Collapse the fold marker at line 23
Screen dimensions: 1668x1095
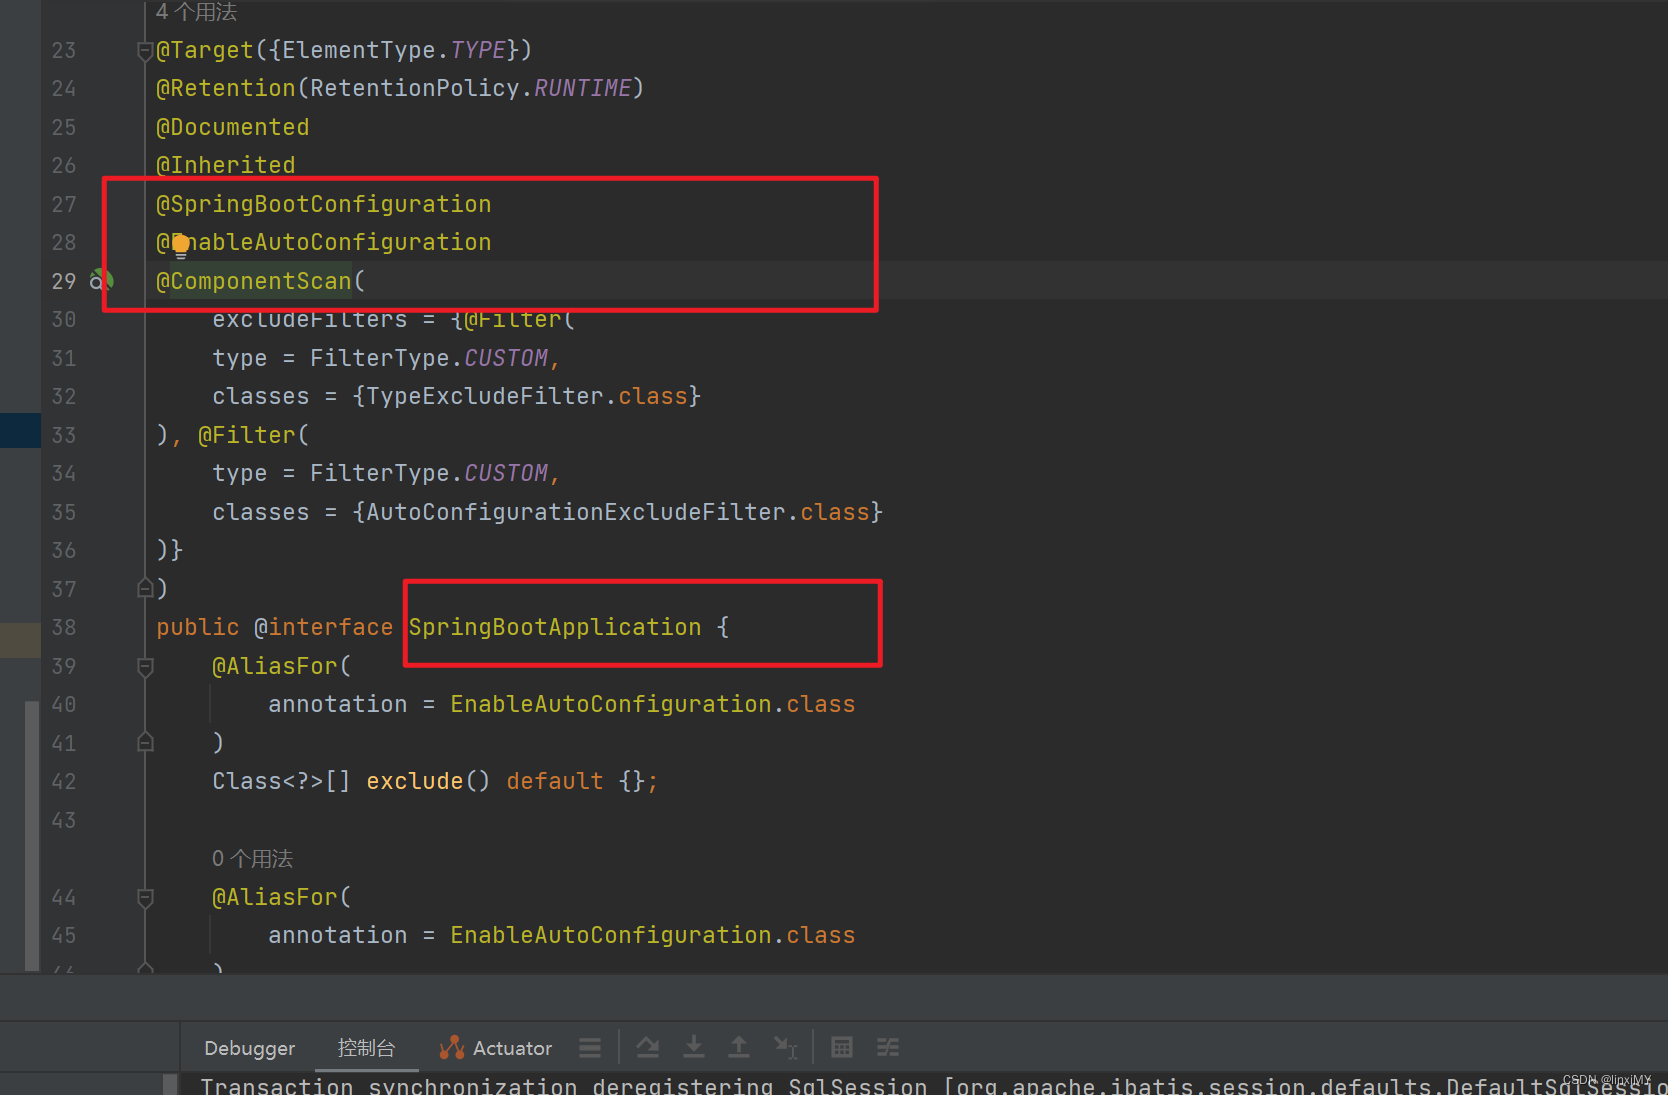point(145,51)
